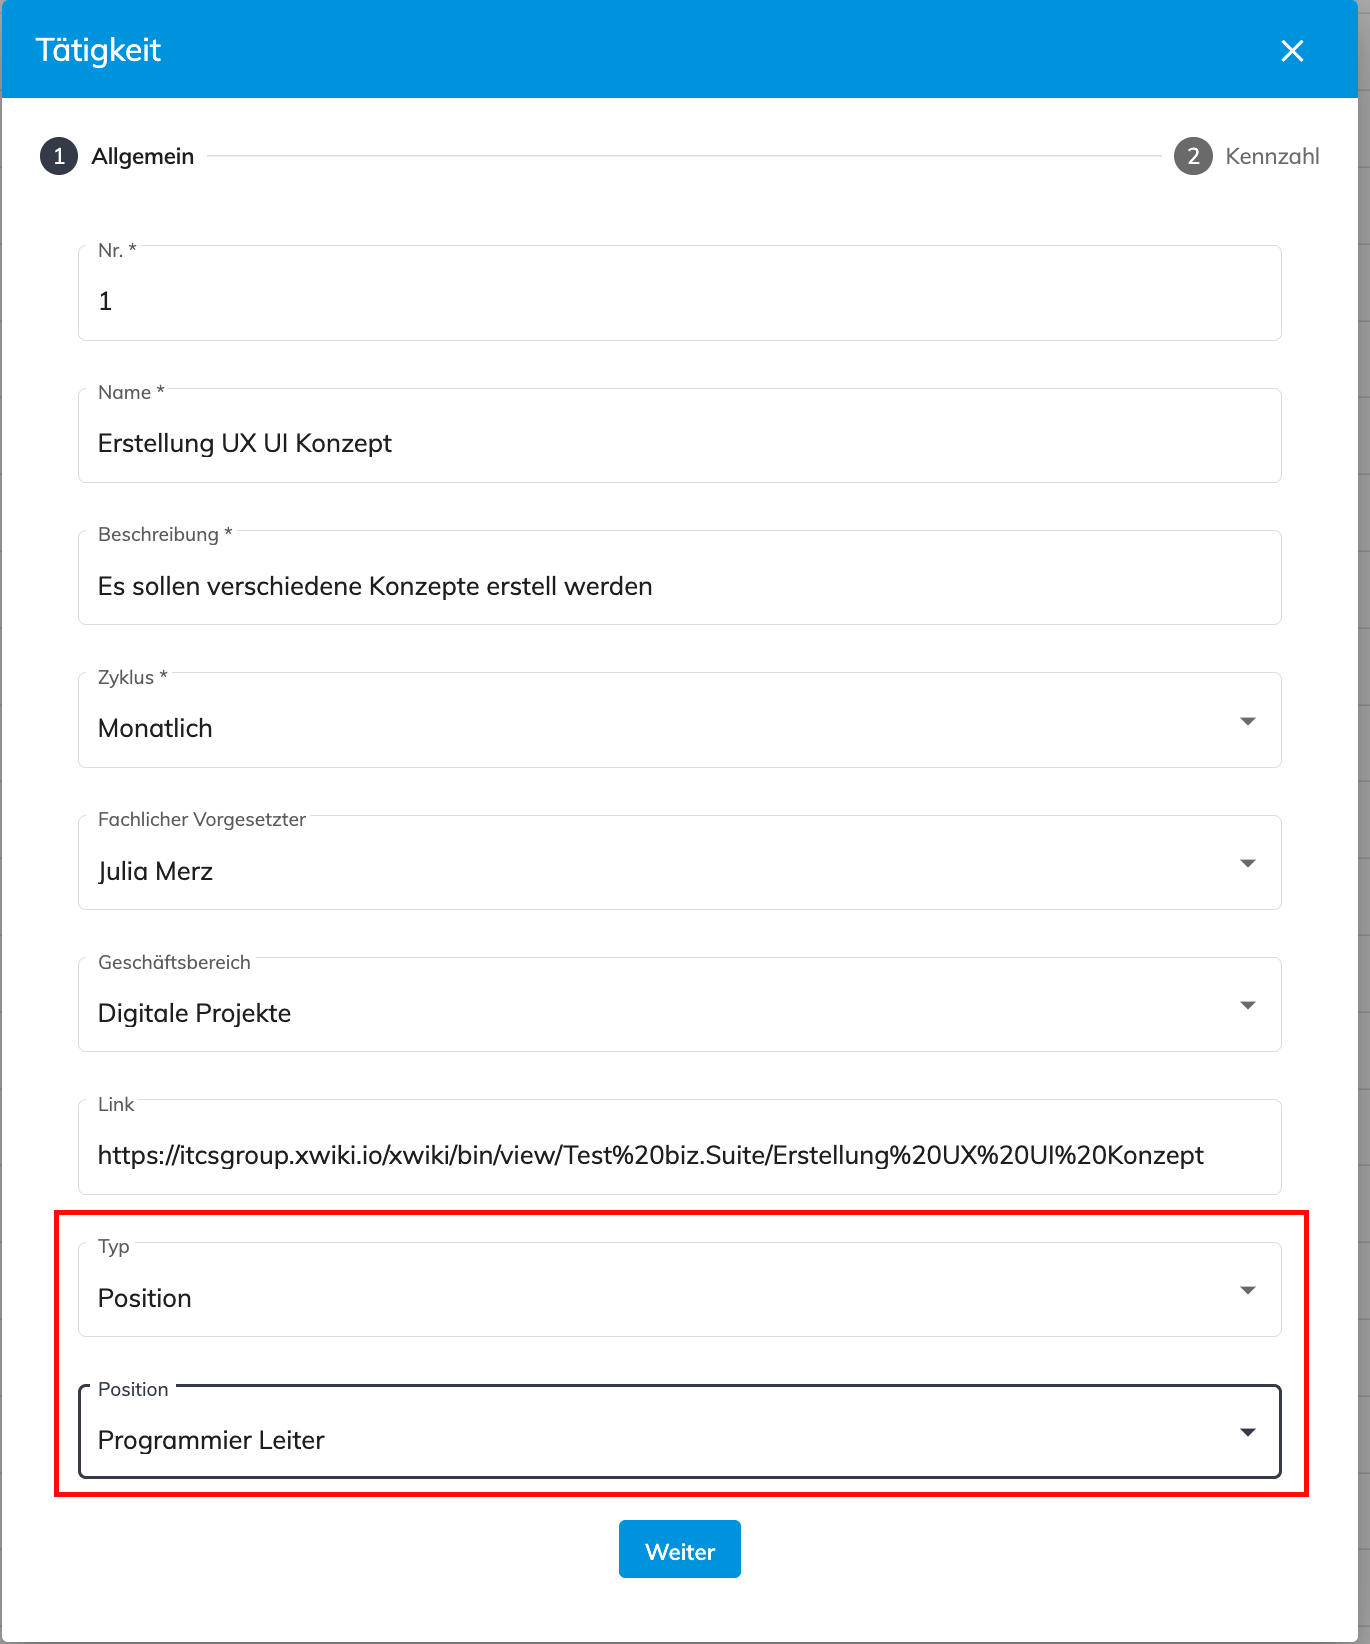Expand the Fachlicher Vorgesetzter dropdown arrow

(1248, 863)
